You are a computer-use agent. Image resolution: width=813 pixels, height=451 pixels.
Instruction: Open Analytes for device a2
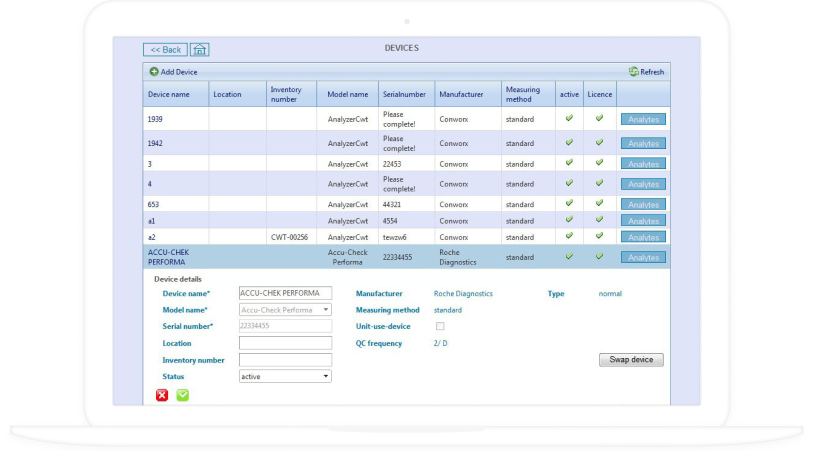coord(643,237)
